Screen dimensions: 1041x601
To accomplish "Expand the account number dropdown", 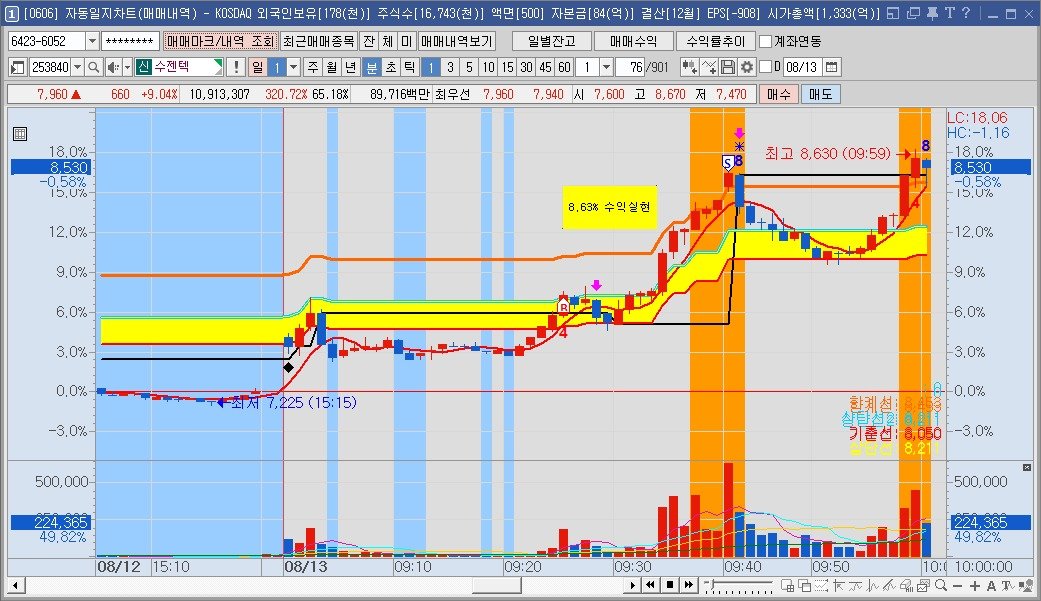I will coord(93,41).
